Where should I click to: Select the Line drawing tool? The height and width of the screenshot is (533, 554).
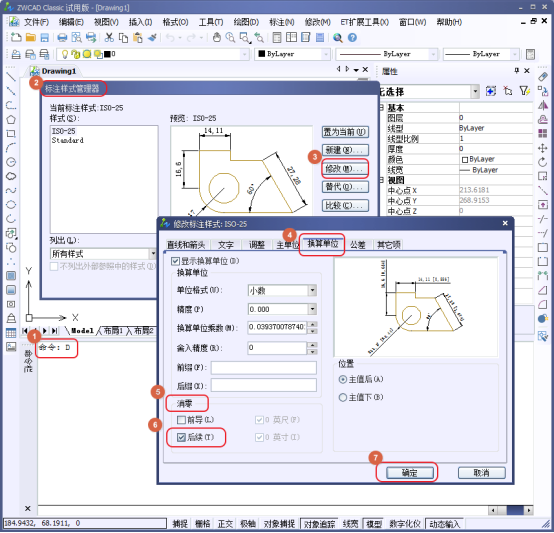pyautogui.click(x=11, y=77)
